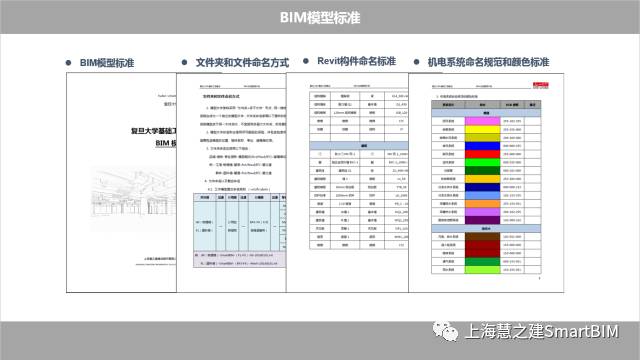The height and width of the screenshot is (360, 640).
Task: Click the red logo on color standard page
Action: coord(540,85)
